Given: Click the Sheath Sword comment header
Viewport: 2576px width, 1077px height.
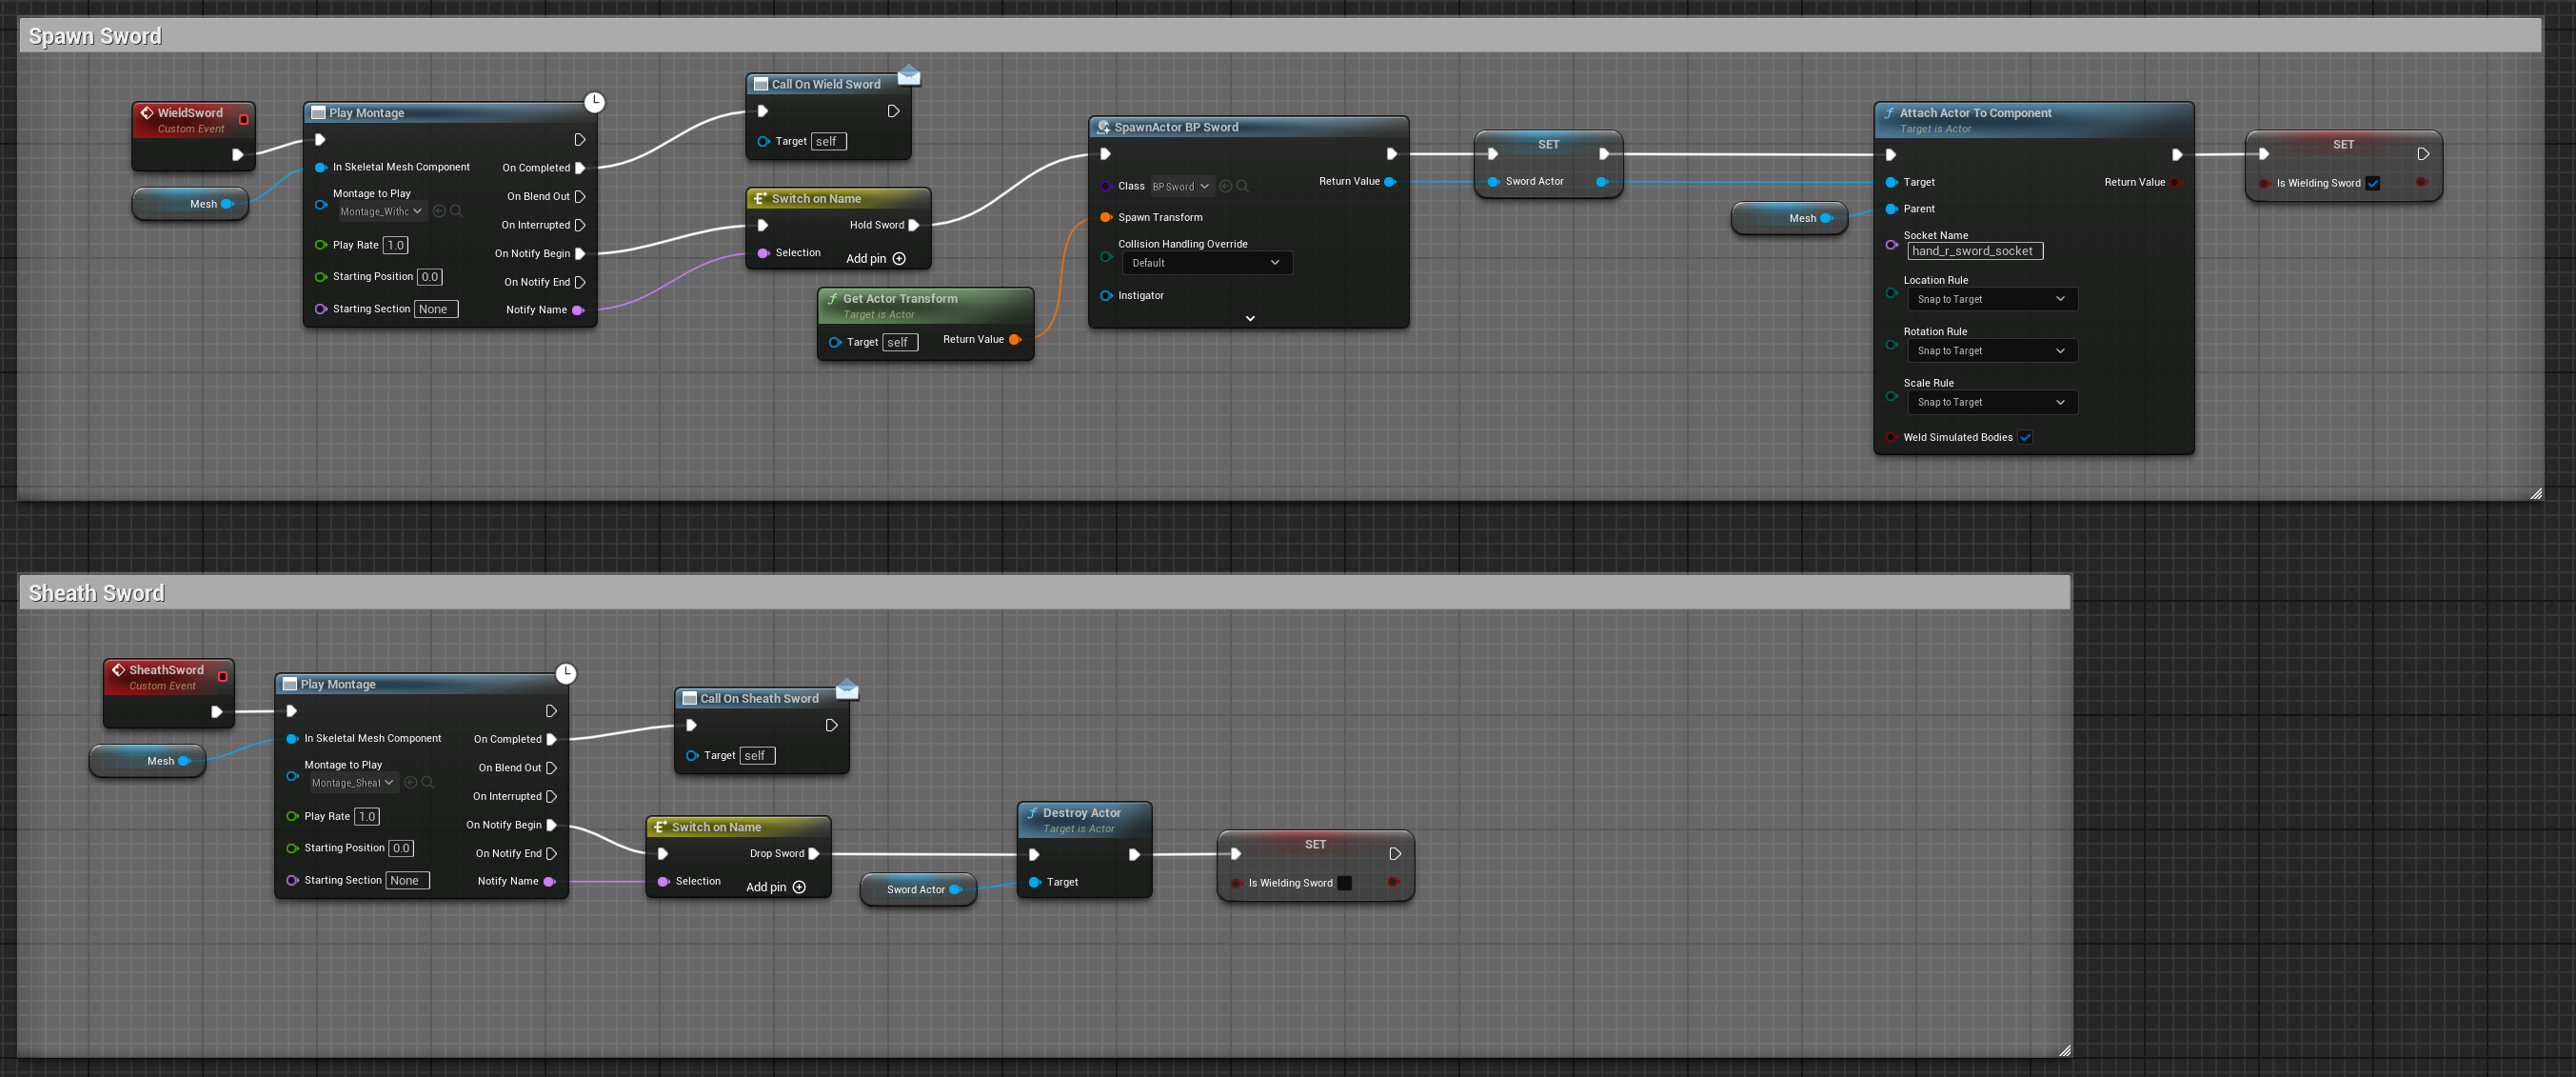Looking at the screenshot, I should point(97,593).
